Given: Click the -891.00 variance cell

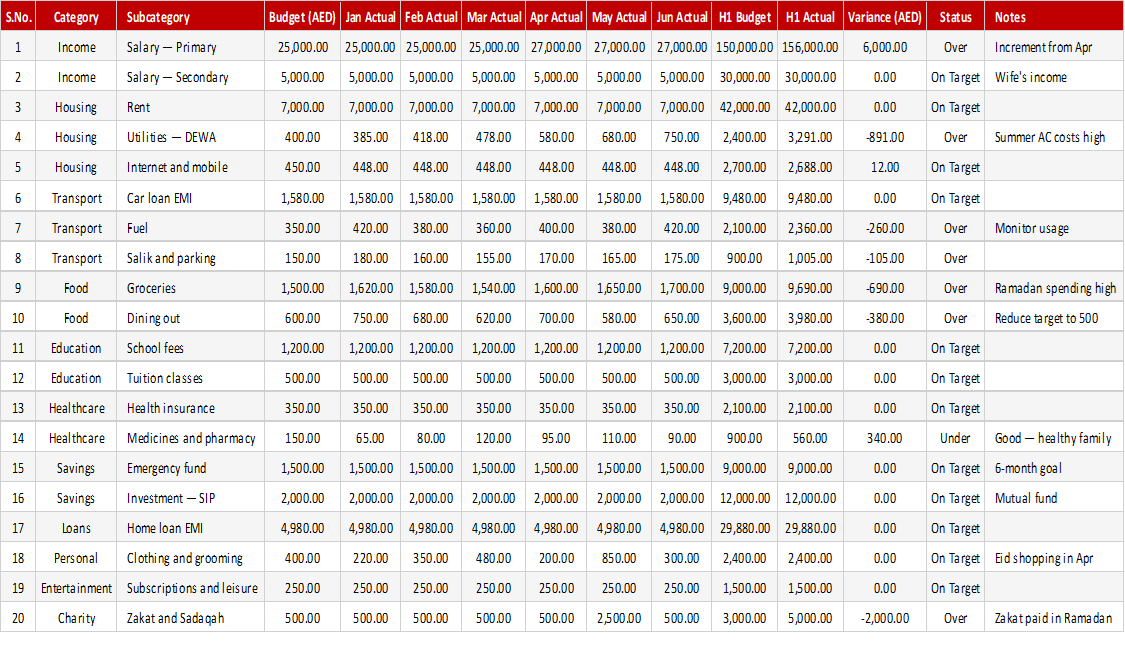Looking at the screenshot, I should point(885,138).
